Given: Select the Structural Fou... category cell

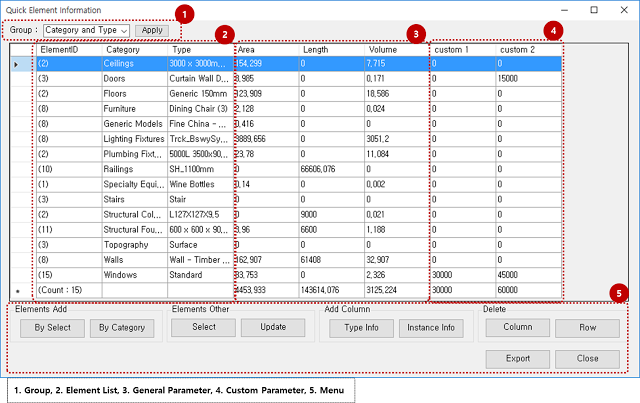Looking at the screenshot, I should (x=135, y=230).
